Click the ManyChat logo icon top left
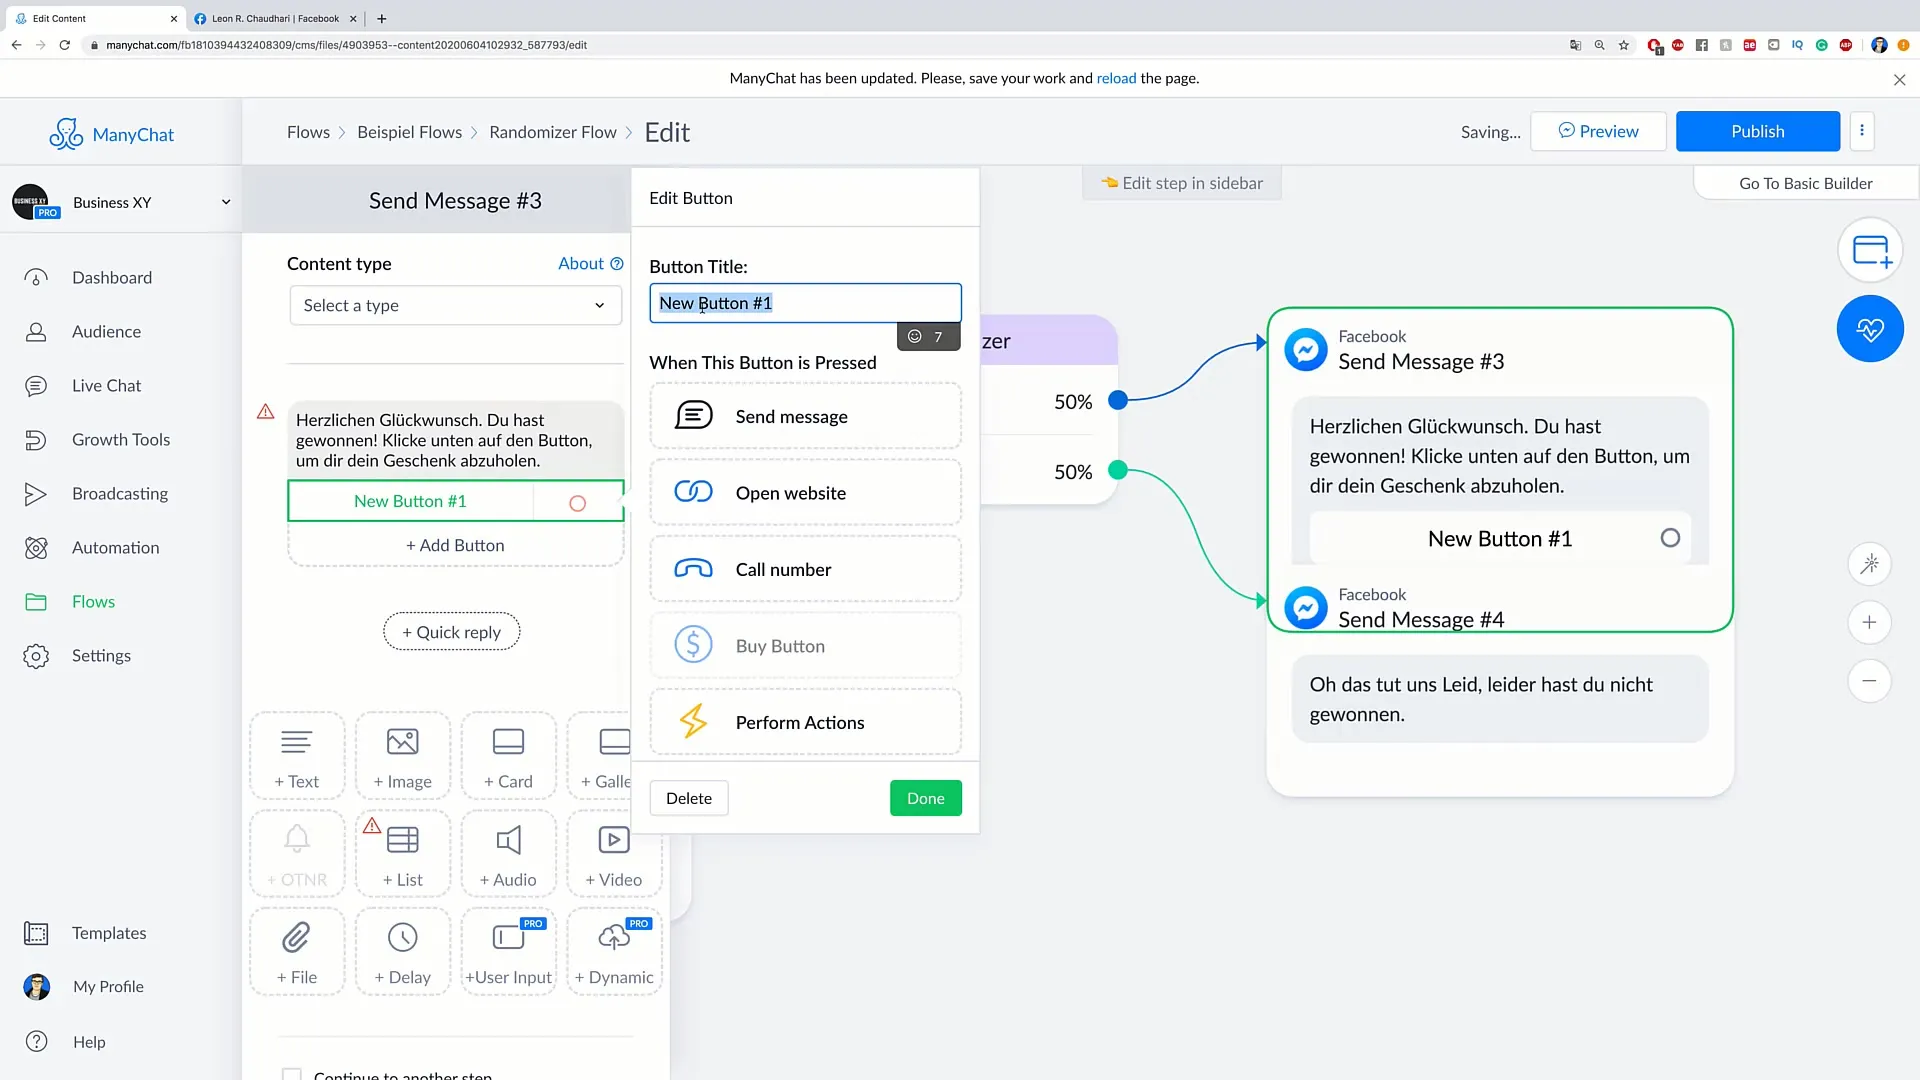The image size is (1920, 1080). coord(66,133)
